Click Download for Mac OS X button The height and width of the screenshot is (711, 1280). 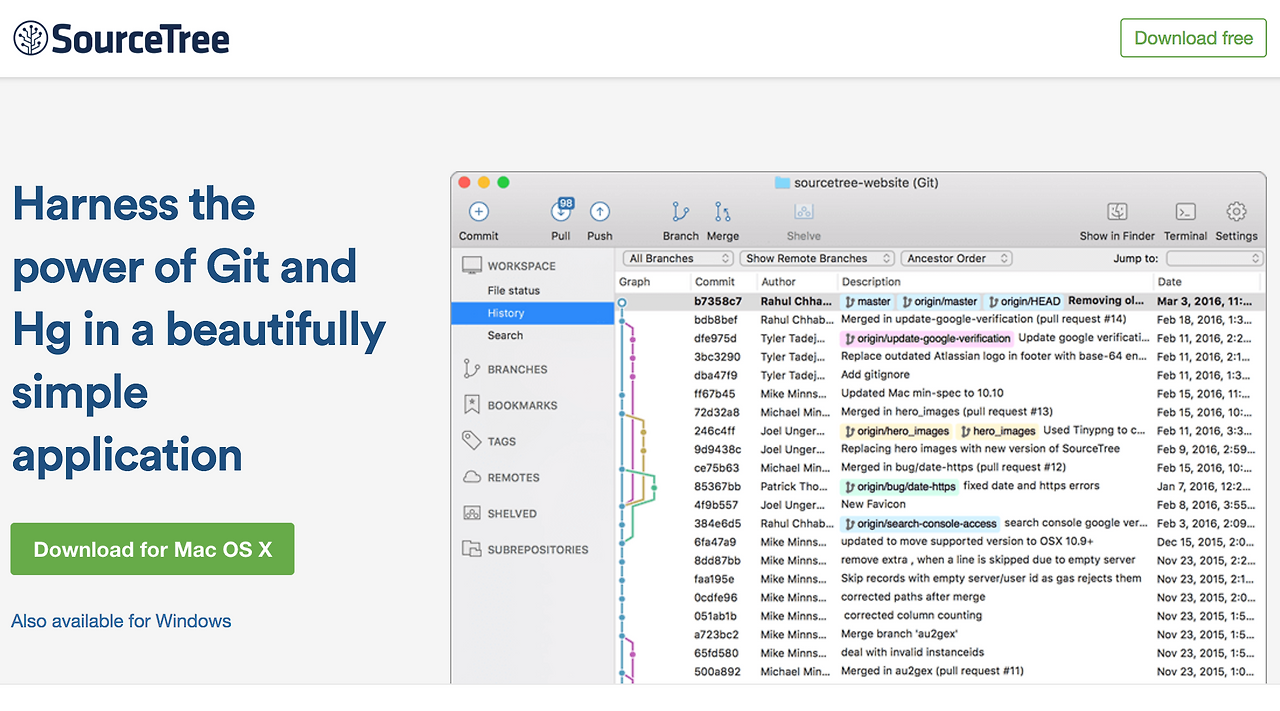(x=152, y=549)
